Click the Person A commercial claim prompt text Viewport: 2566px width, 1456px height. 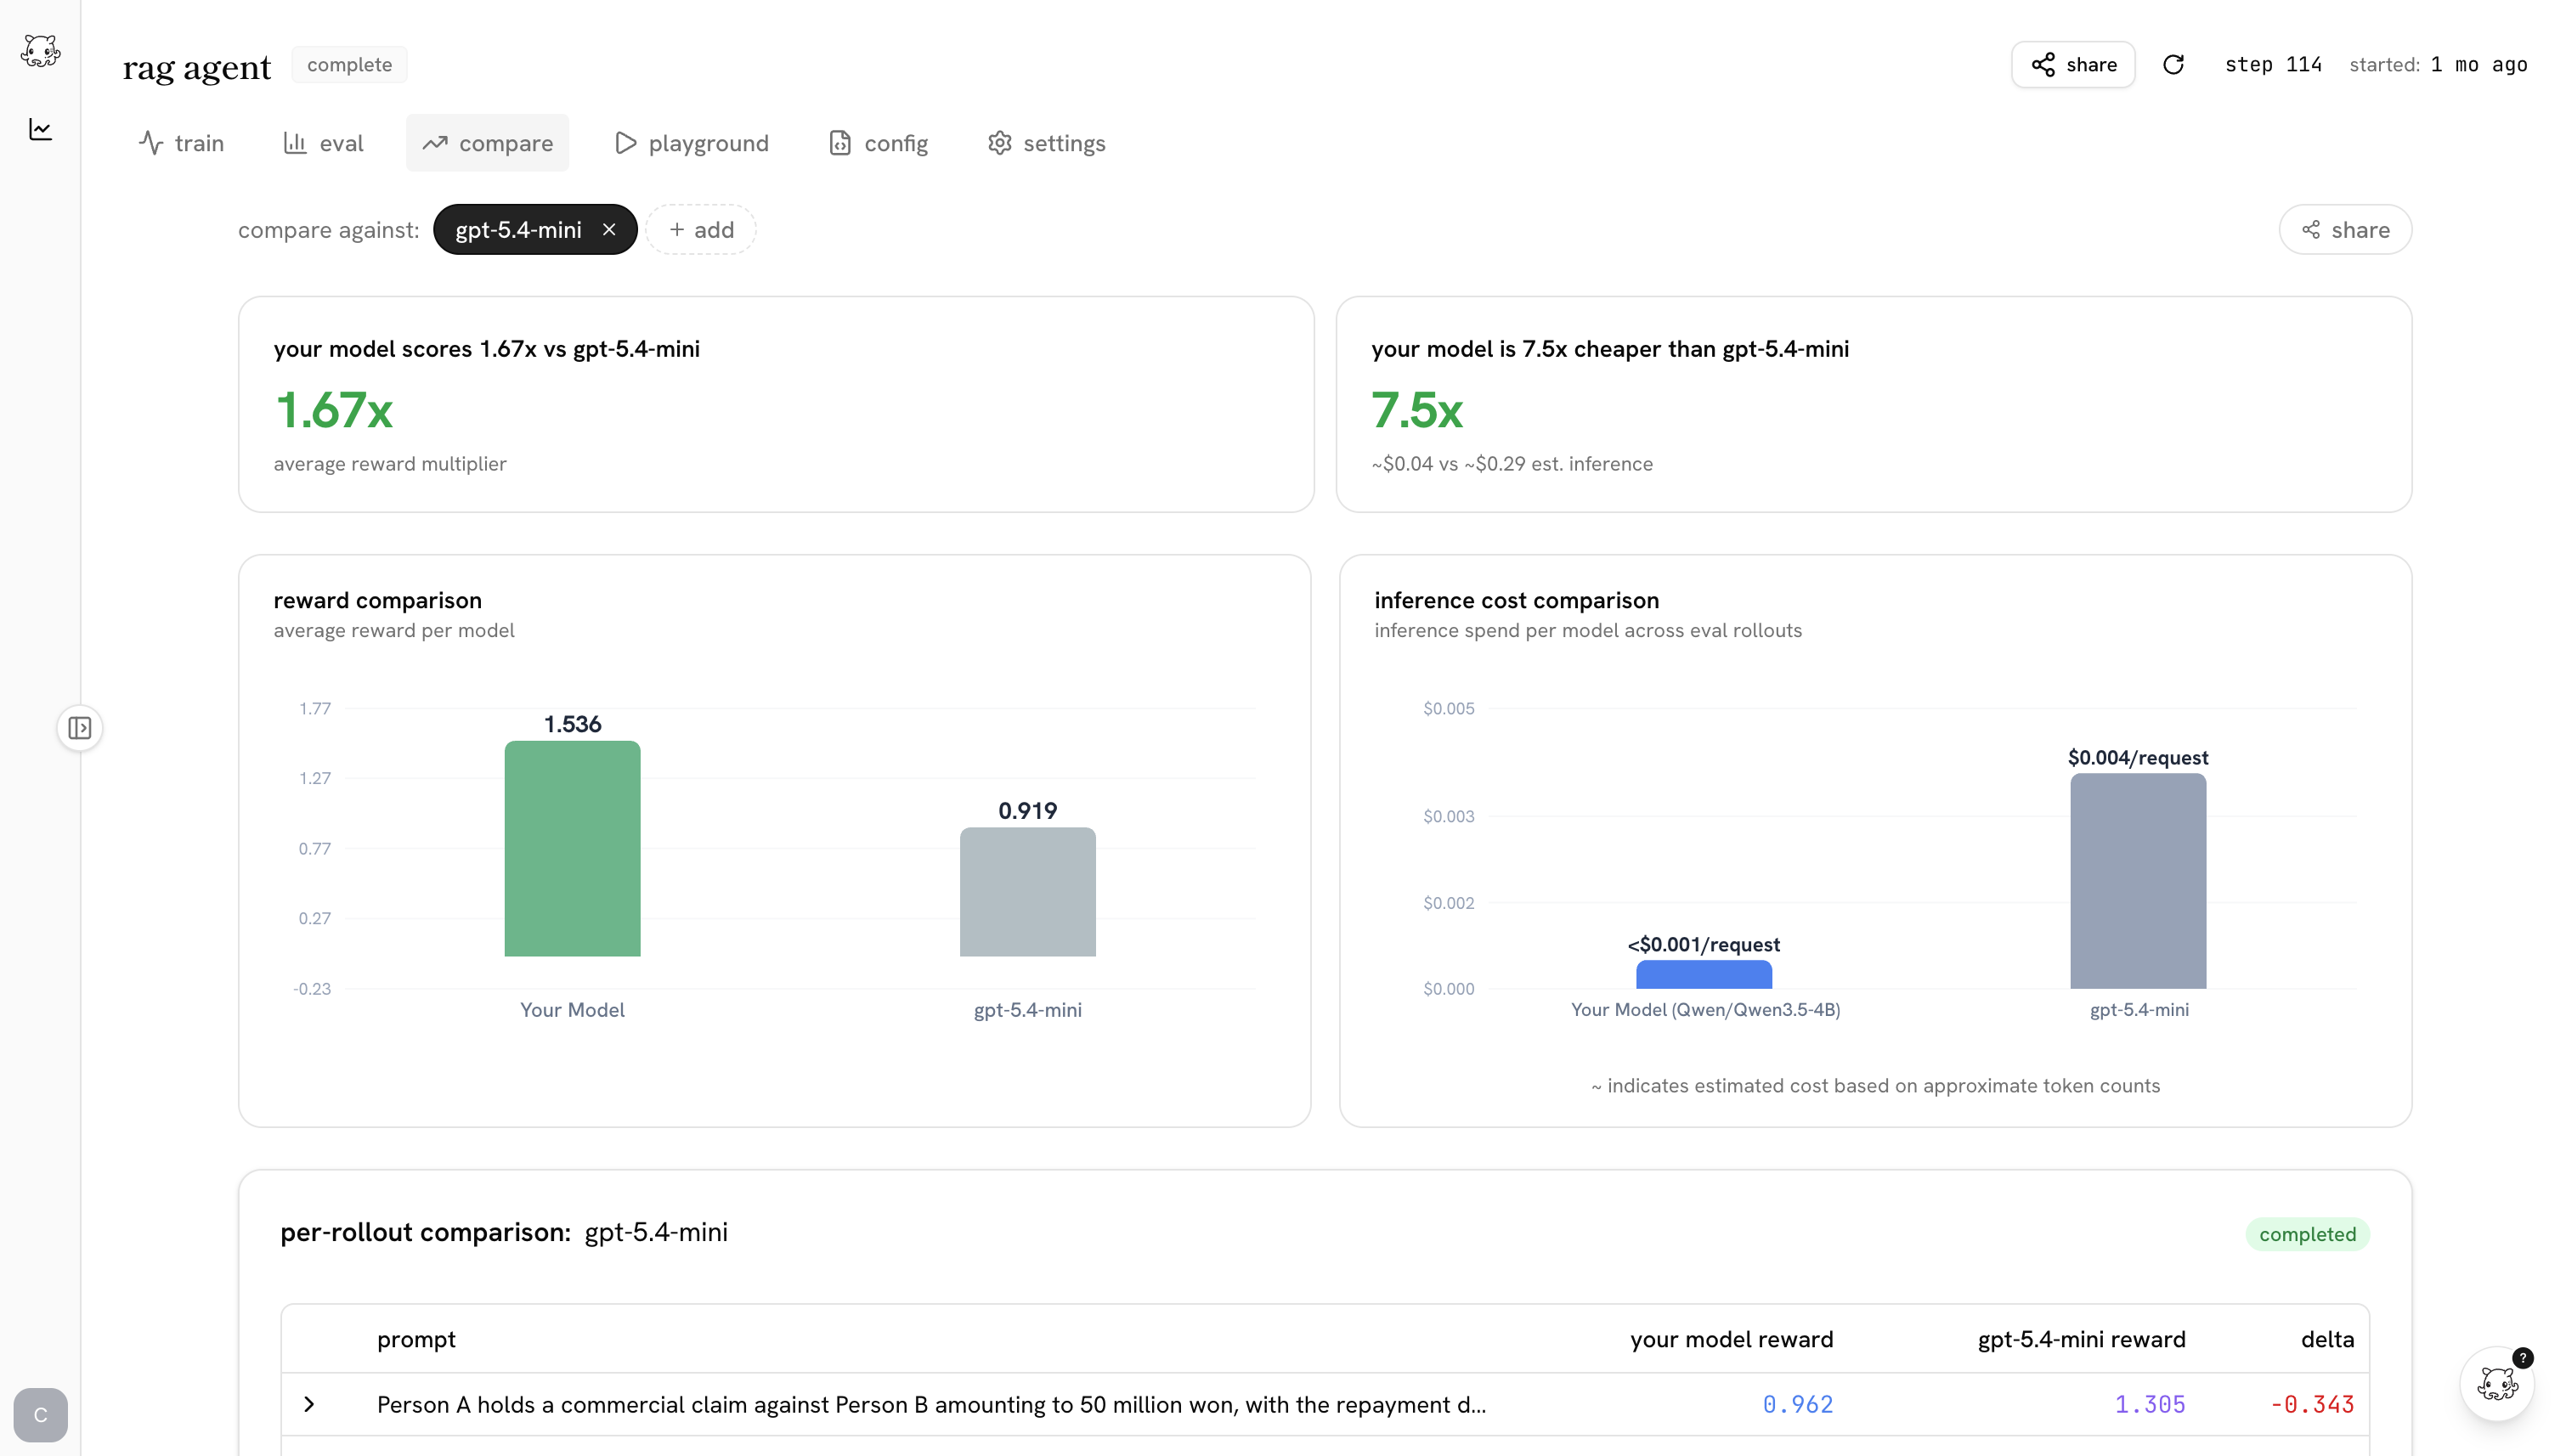[932, 1404]
